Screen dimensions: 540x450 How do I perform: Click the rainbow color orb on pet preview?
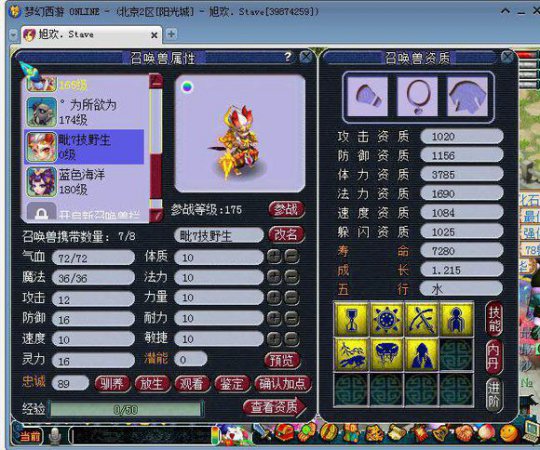[x=187, y=87]
